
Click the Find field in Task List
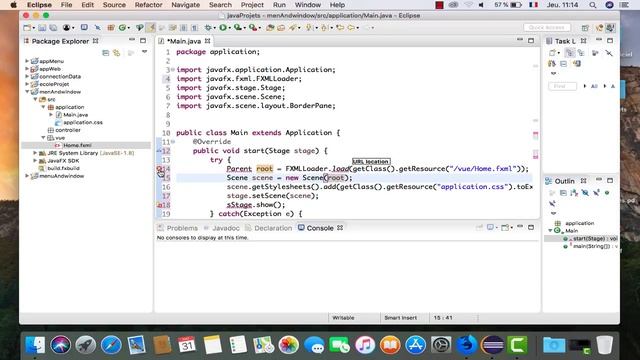click(562, 86)
